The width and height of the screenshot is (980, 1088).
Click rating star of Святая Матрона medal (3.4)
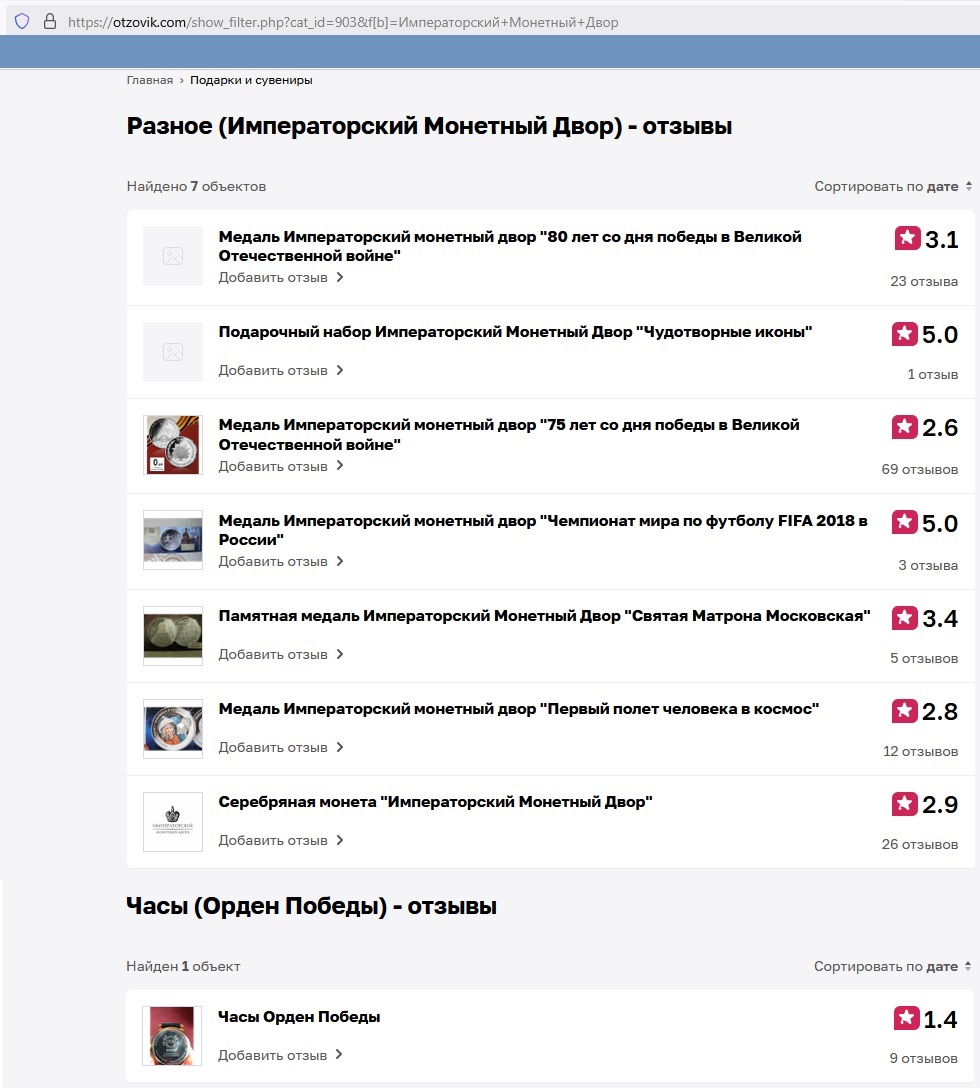pyautogui.click(x=904, y=618)
